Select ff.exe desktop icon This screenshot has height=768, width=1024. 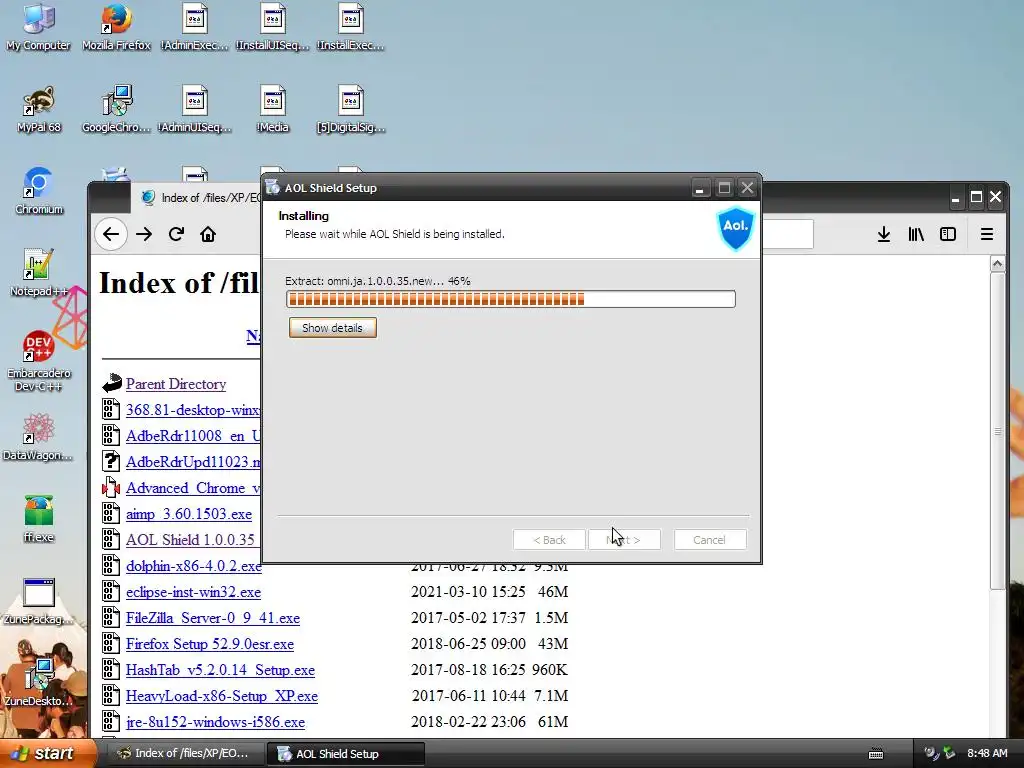(39, 519)
